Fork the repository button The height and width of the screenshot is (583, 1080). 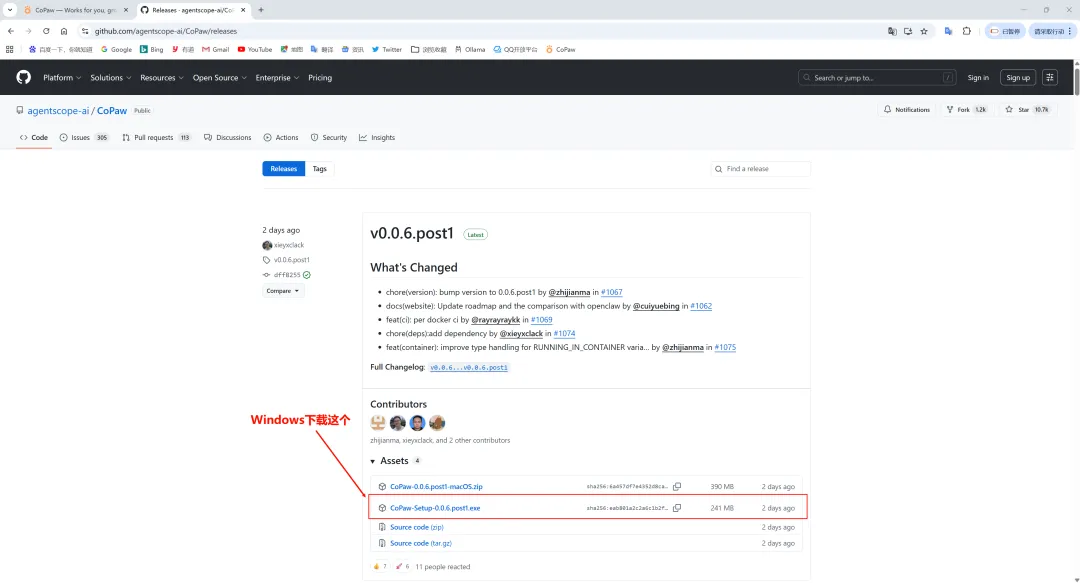click(x=966, y=110)
